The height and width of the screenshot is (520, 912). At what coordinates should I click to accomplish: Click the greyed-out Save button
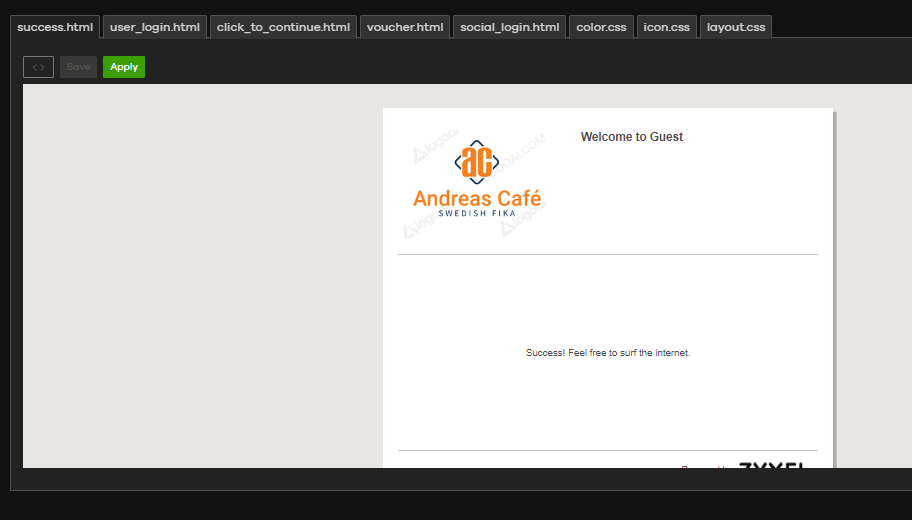[x=78, y=67]
